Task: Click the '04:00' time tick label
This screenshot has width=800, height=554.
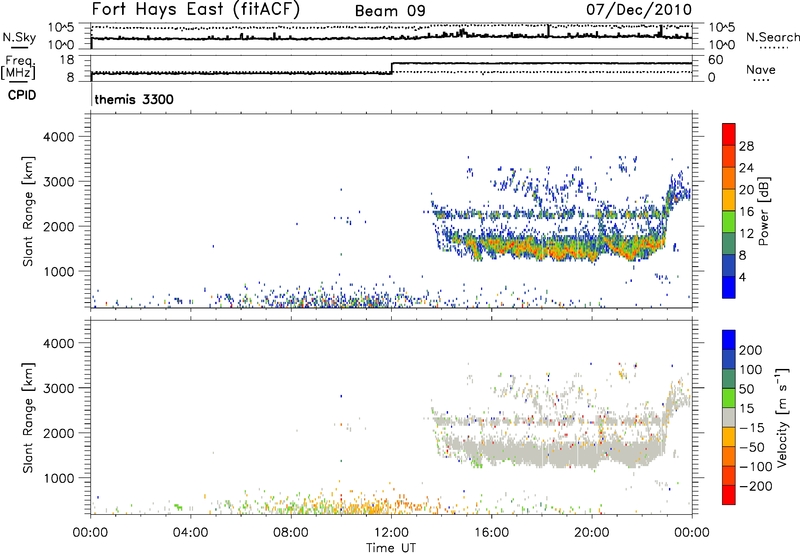Action: tap(191, 533)
